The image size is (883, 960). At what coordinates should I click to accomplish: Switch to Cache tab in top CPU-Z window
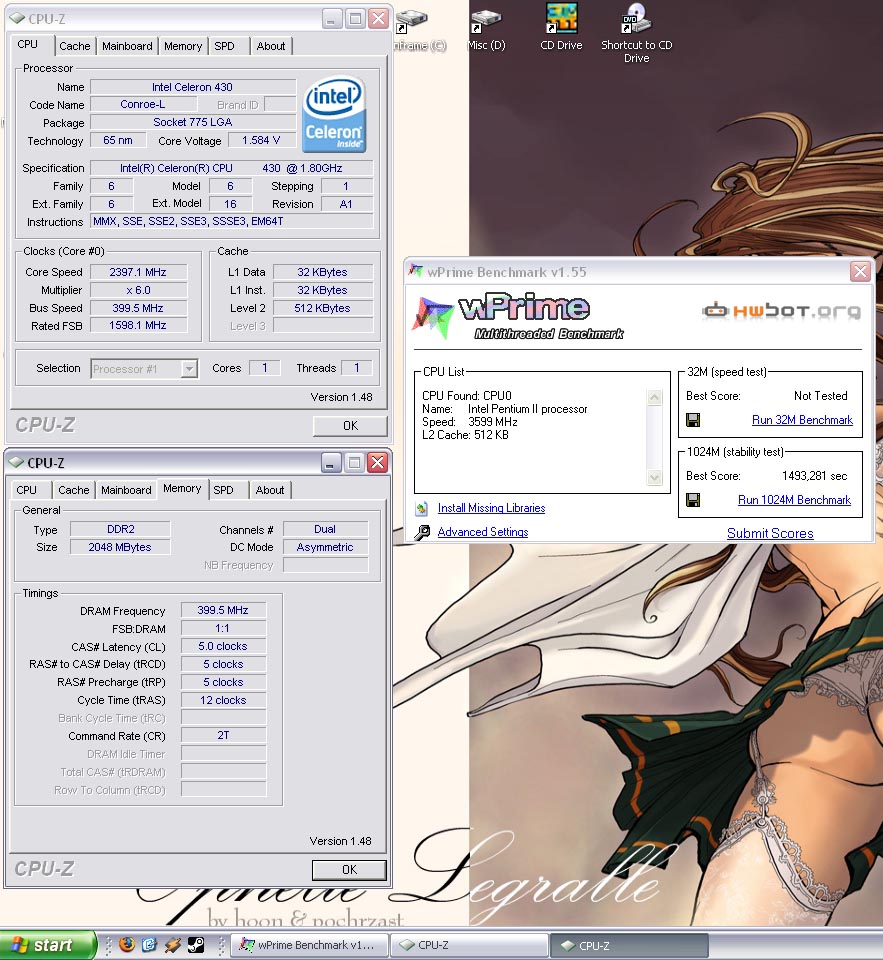75,46
